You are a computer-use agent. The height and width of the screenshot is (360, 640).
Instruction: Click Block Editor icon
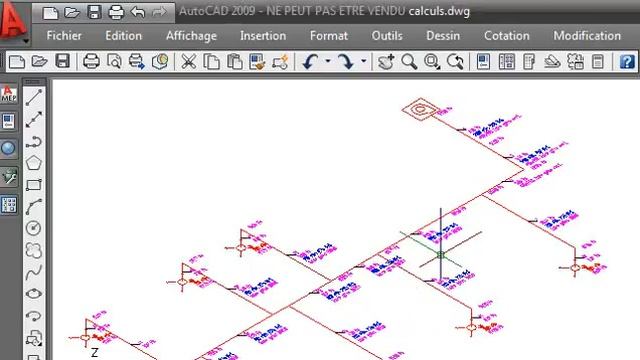pyautogui.click(x=280, y=62)
